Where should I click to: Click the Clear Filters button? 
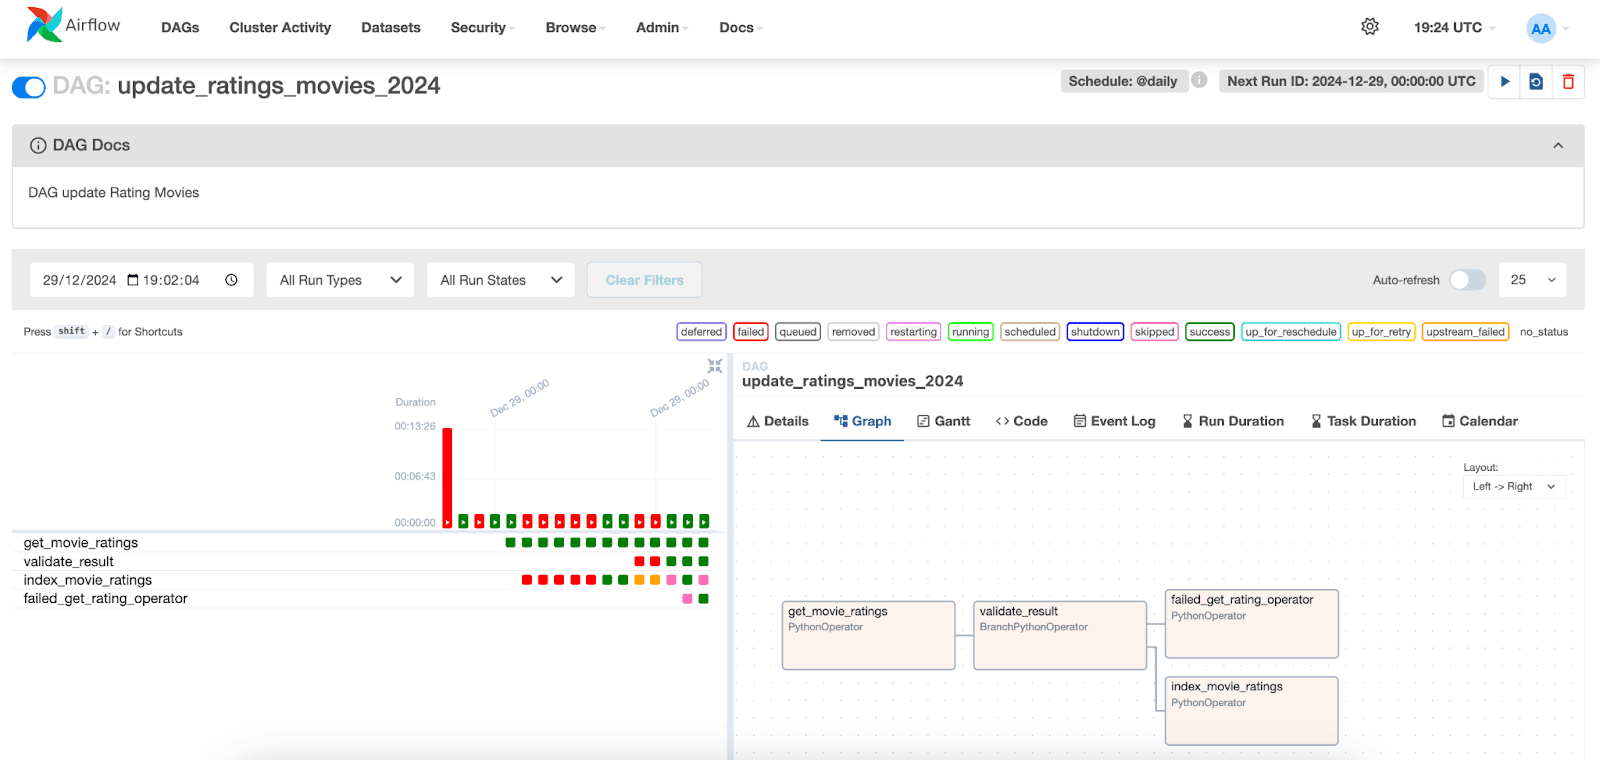tap(644, 280)
